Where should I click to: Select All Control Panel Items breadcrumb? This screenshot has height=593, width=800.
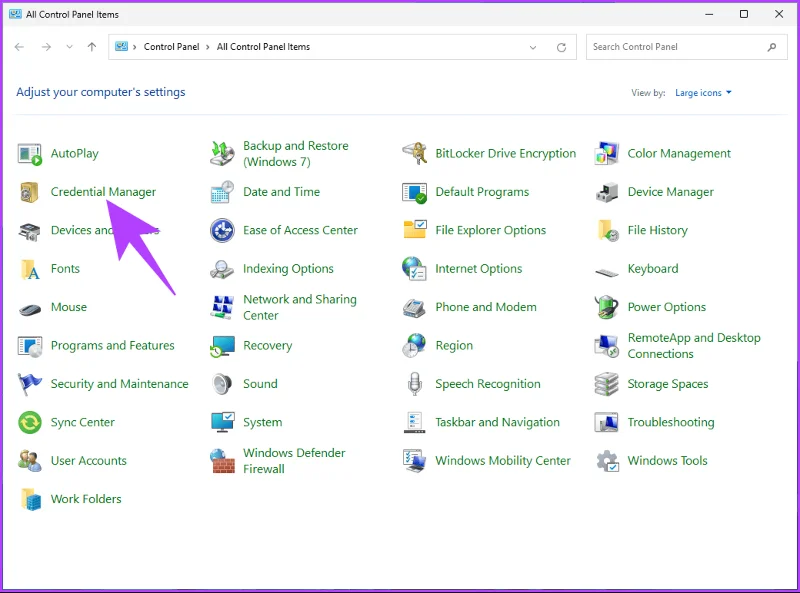[263, 47]
